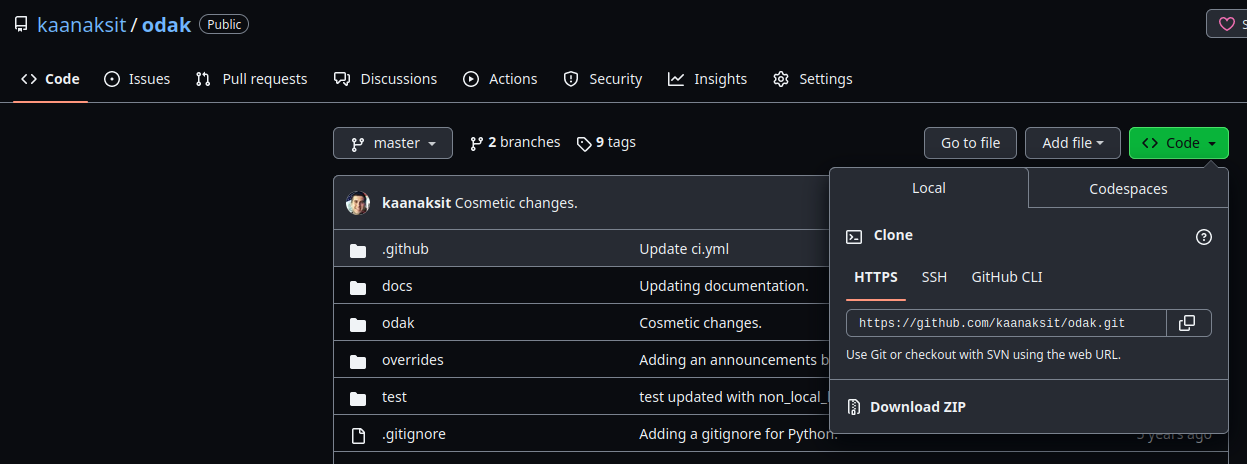
Task: Open the kaanaksit owner profile link
Action: (82, 25)
